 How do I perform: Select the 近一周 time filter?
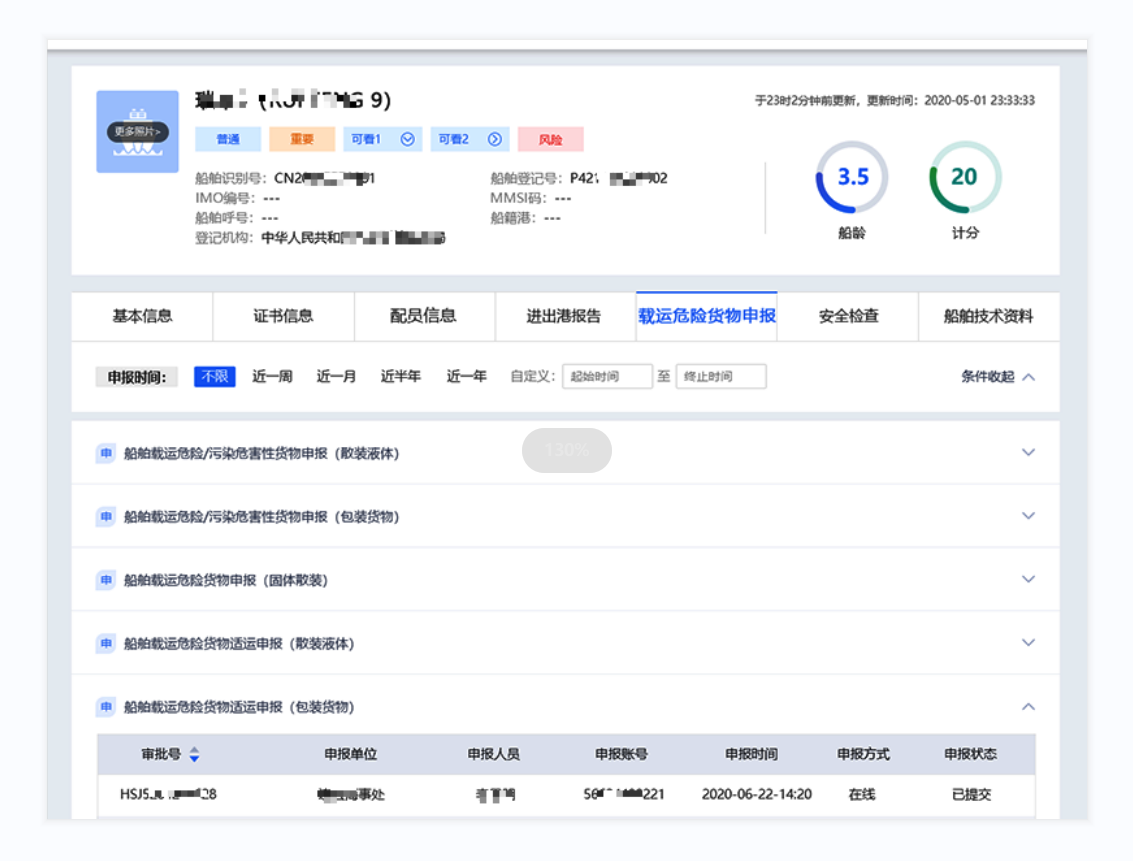[x=272, y=377]
